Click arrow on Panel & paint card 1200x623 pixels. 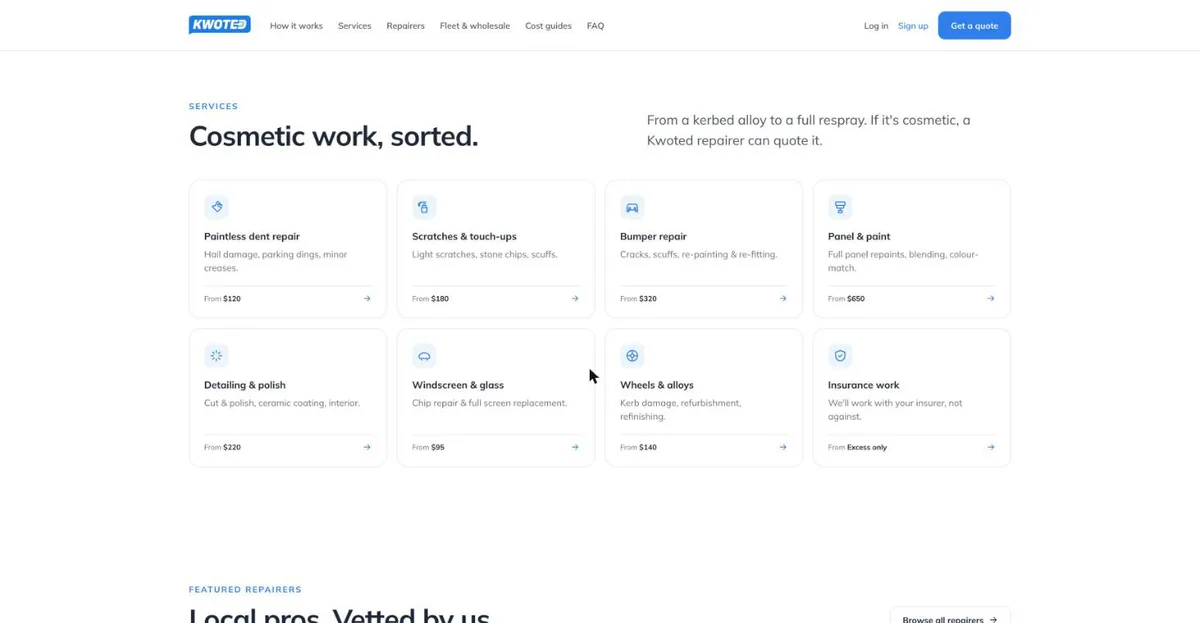pyautogui.click(x=991, y=298)
